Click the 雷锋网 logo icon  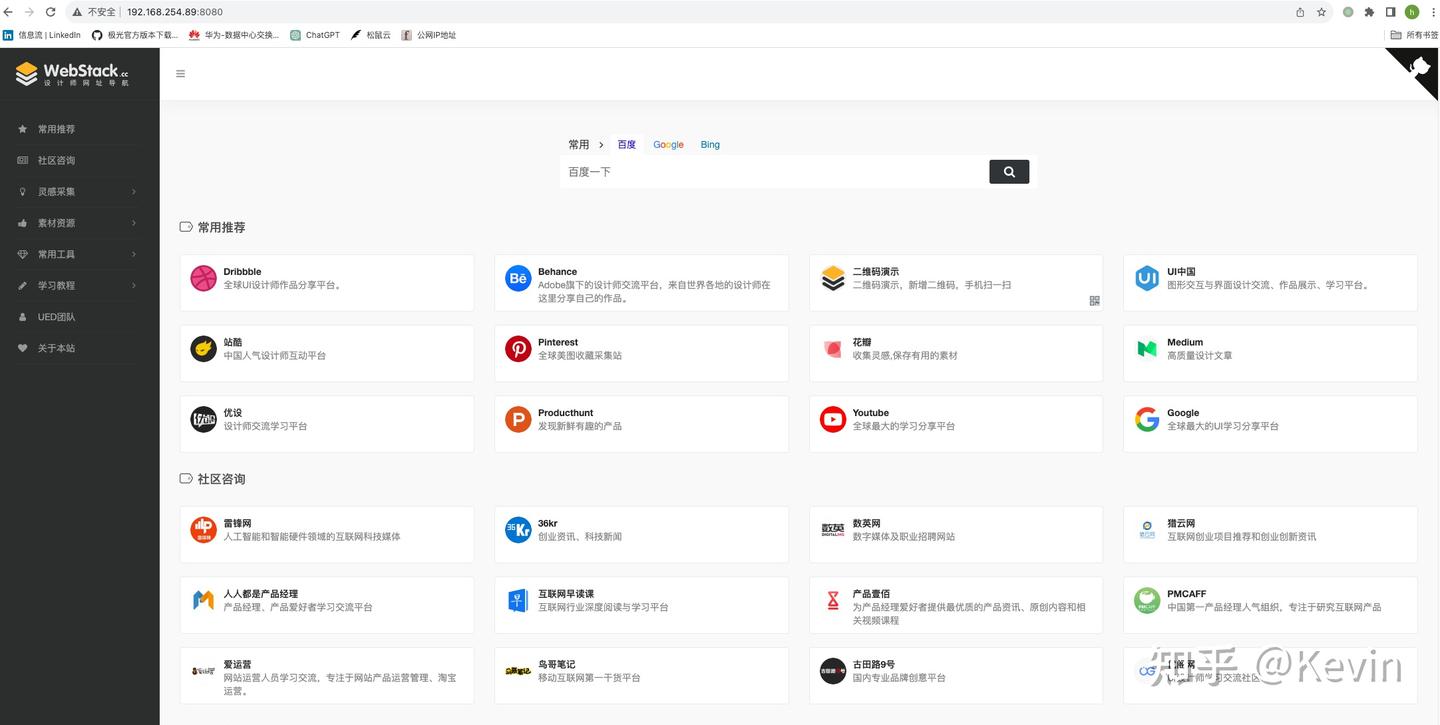pos(204,530)
